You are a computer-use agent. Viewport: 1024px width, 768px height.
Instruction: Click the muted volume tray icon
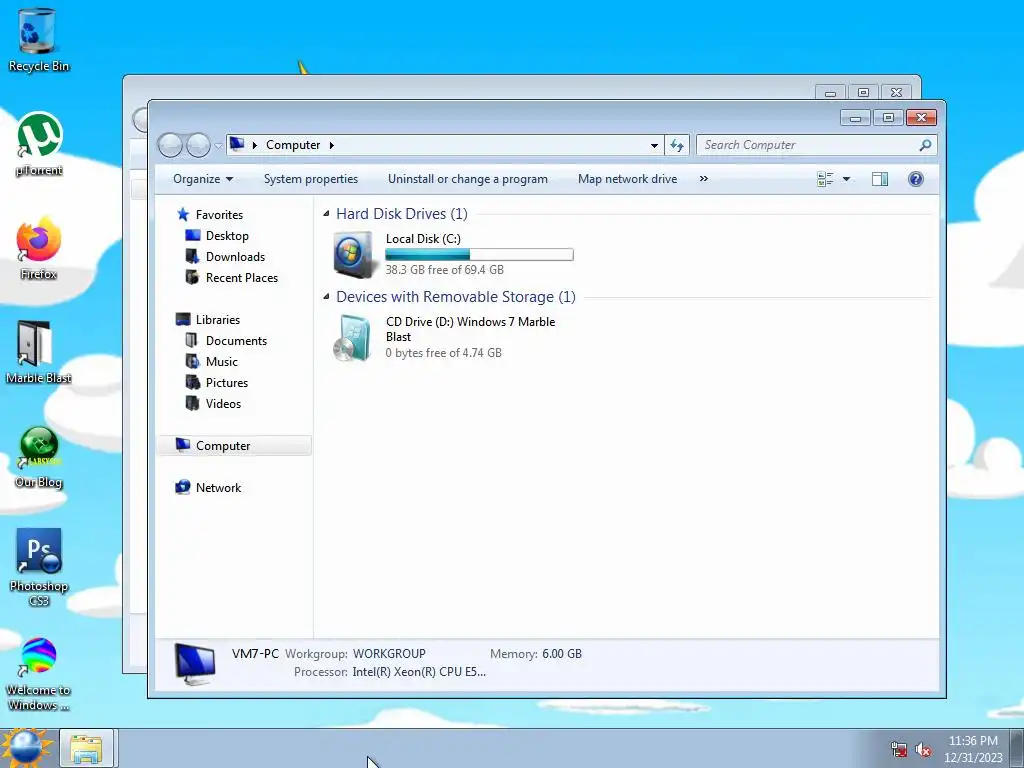click(x=923, y=750)
